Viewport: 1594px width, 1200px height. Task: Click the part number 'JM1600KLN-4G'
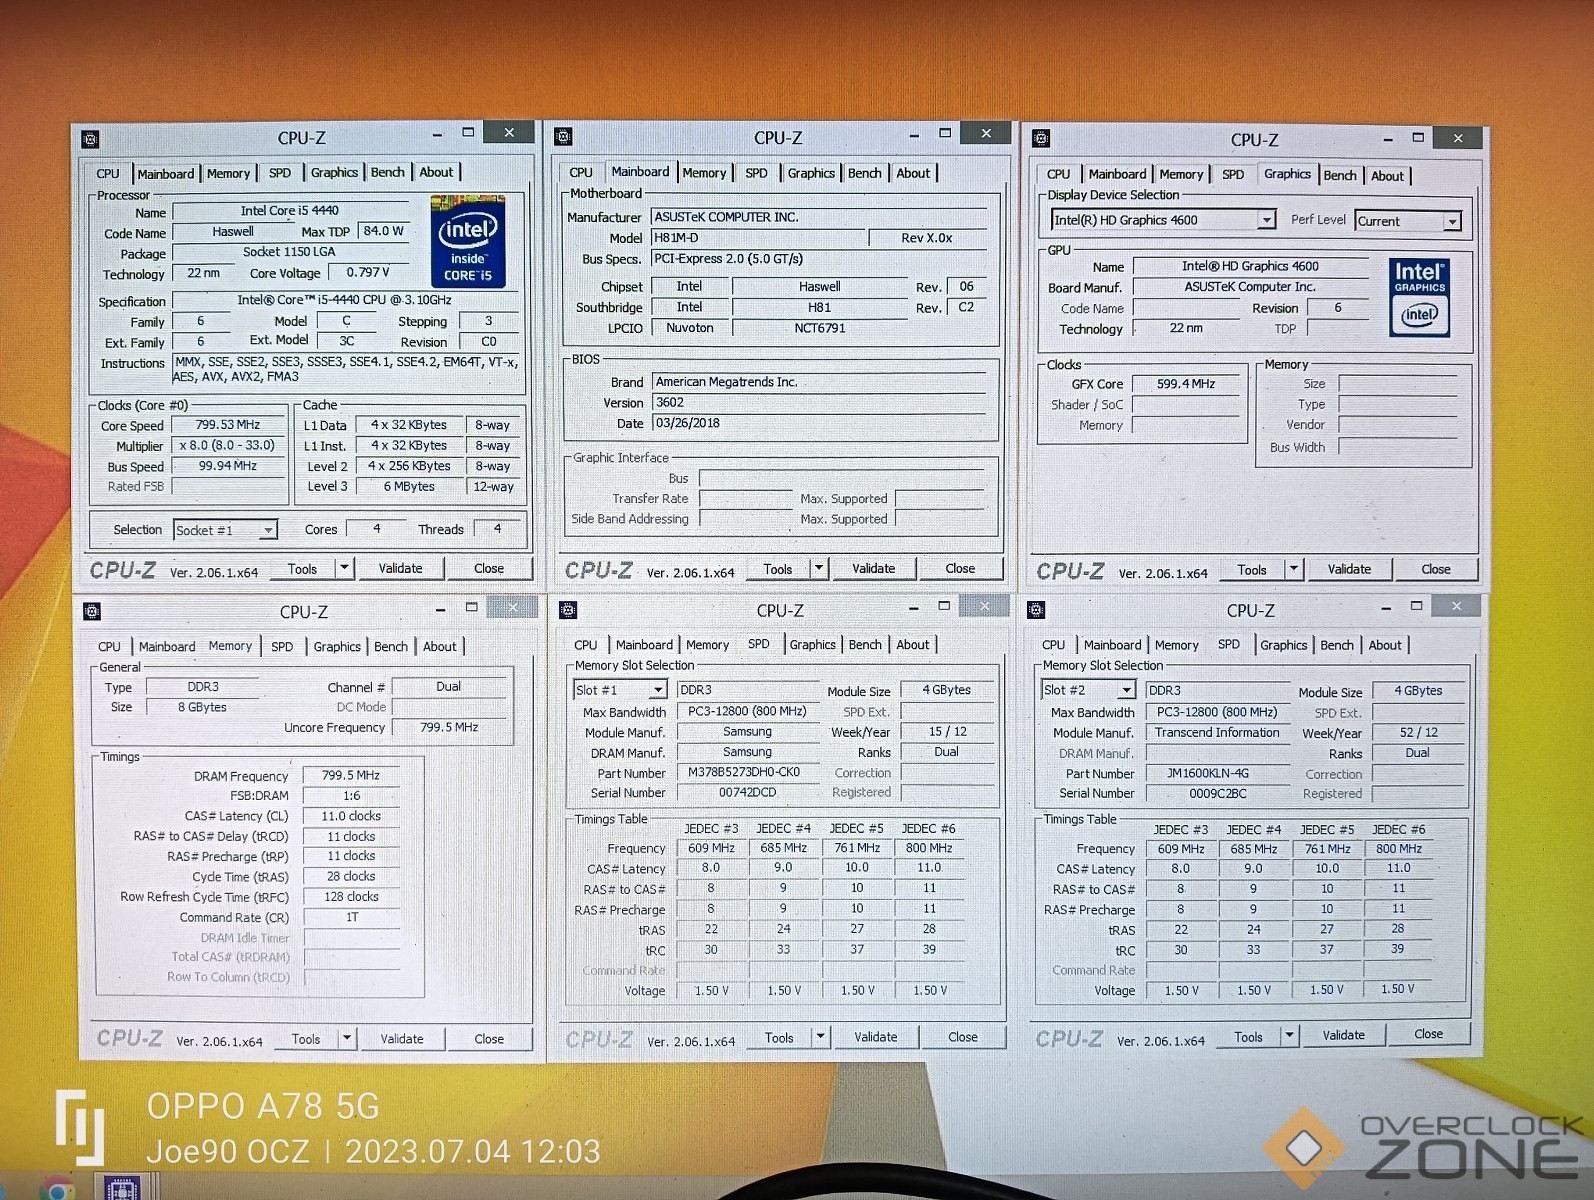click(1208, 773)
